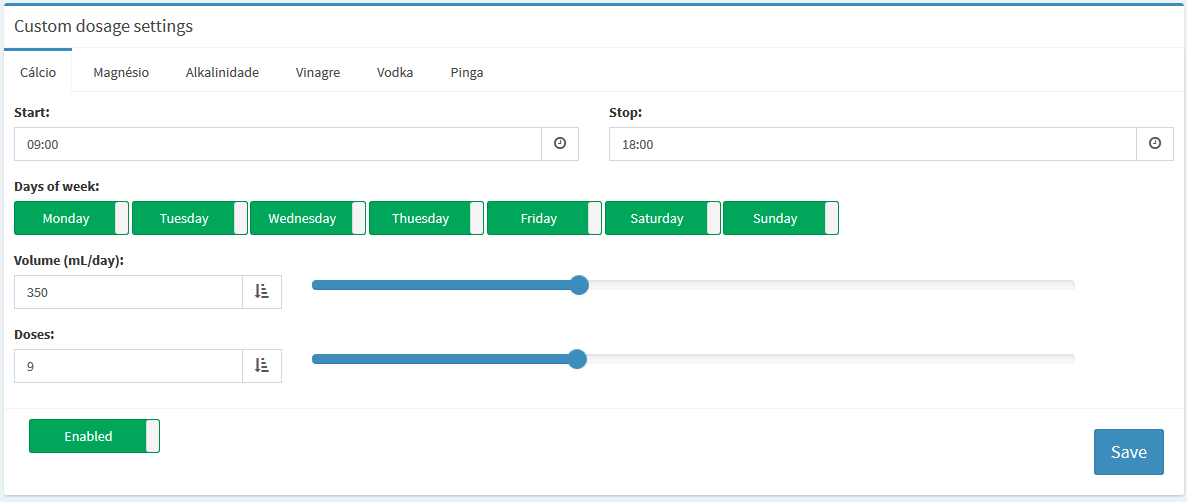Turn off the Sunday toggle

pyautogui.click(x=780, y=218)
